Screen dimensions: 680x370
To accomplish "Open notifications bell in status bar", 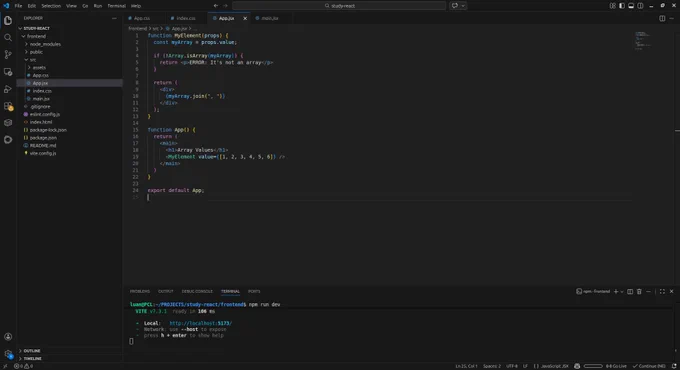I will point(674,366).
